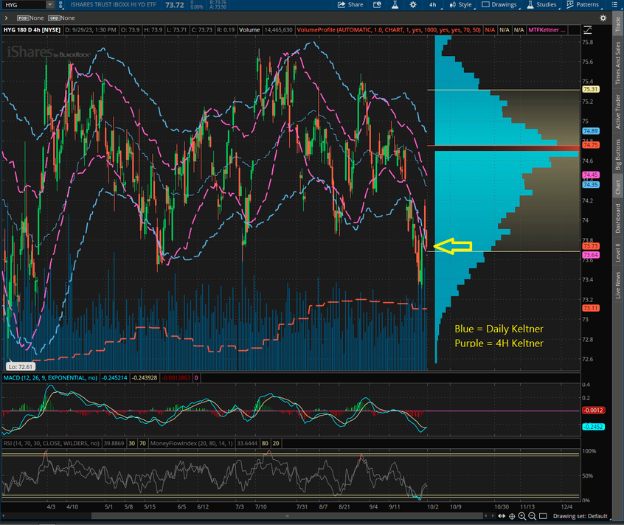Click the HYG symbol input field
The image size is (624, 525).
coord(24,5)
